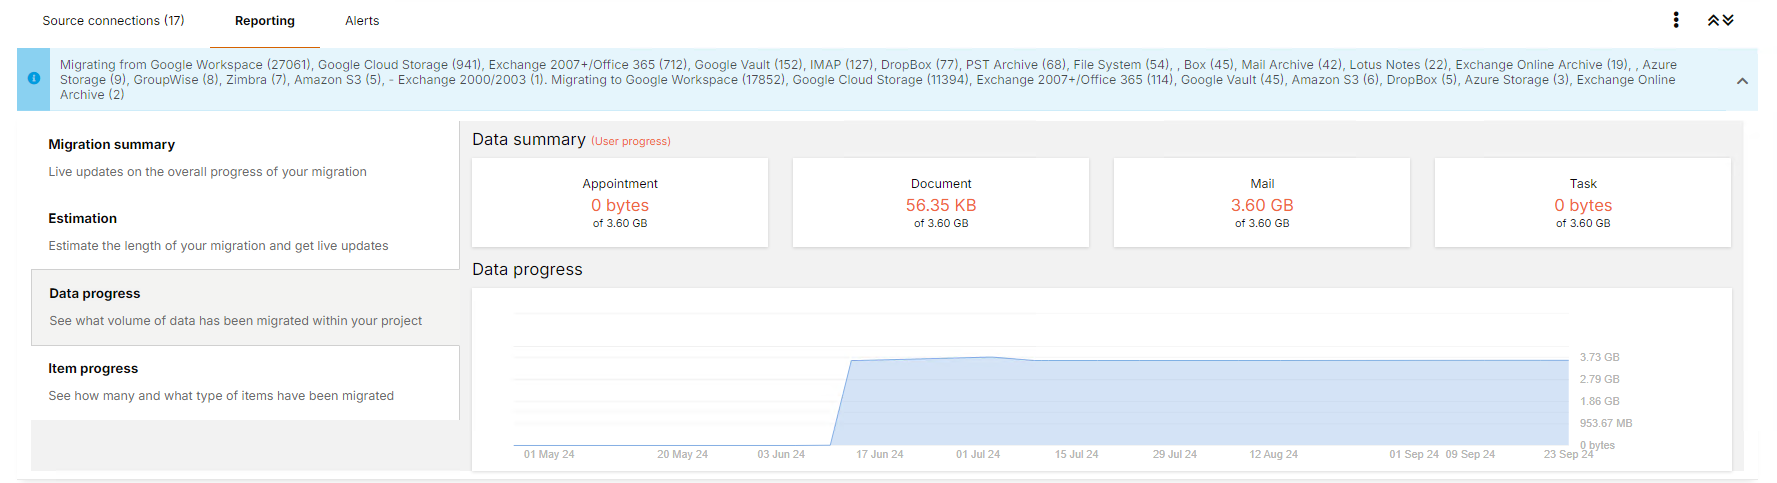Click the '03 Jun 24' axis label
The height and width of the screenshot is (483, 1777).
point(781,454)
